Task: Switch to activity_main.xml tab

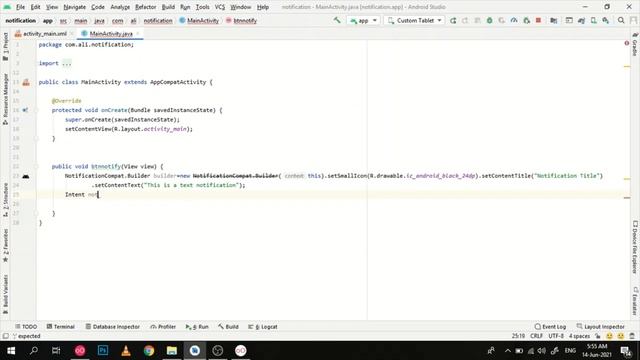Action: (x=45, y=33)
